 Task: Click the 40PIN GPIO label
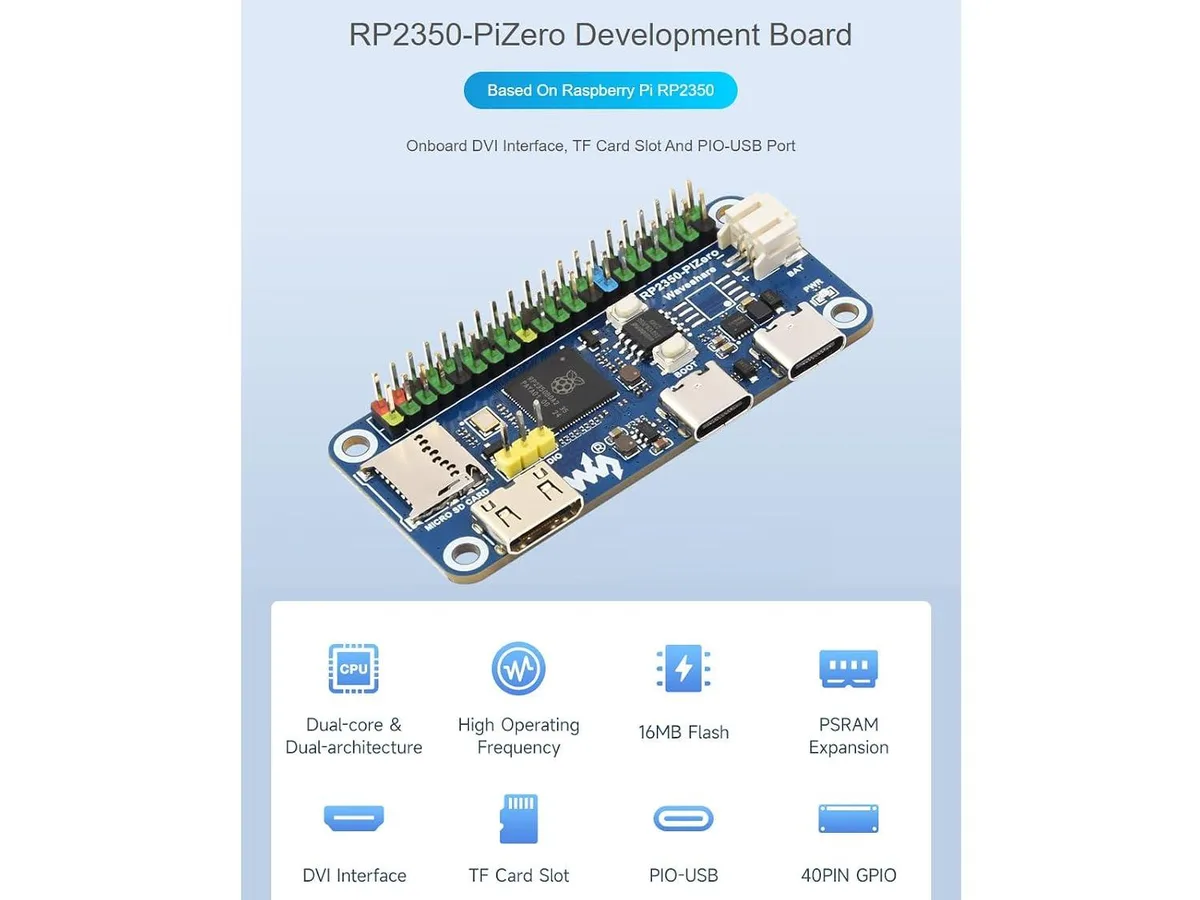848,875
